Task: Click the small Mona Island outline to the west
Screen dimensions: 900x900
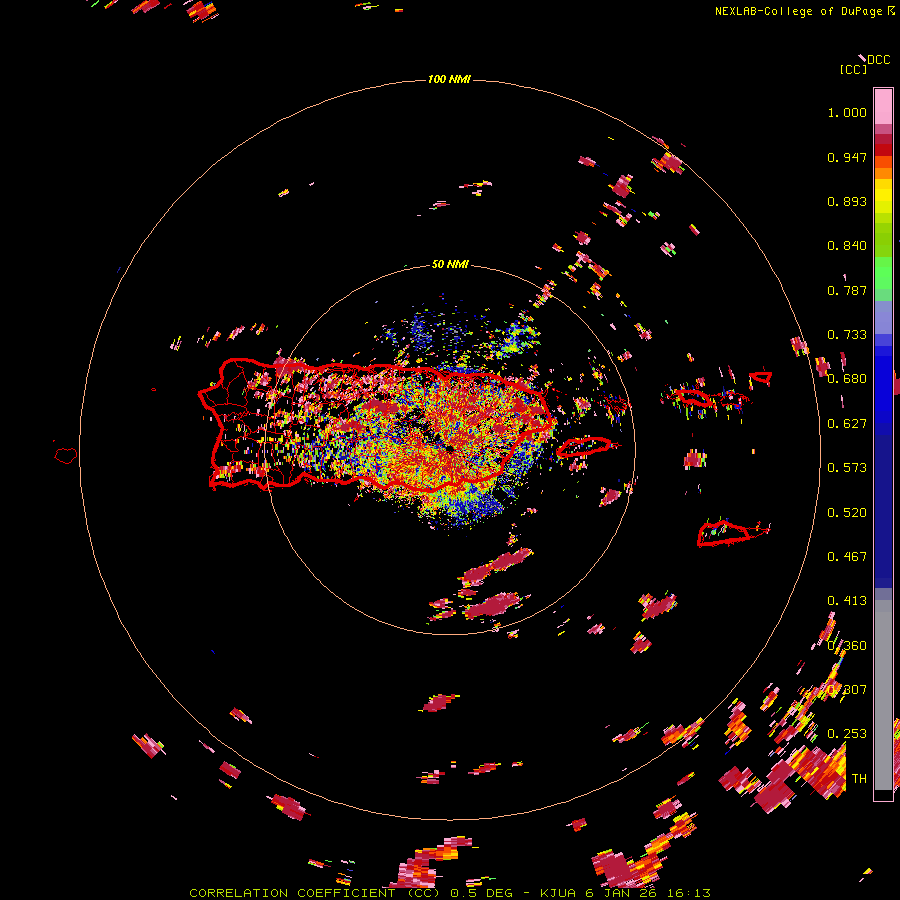Action: tap(66, 456)
